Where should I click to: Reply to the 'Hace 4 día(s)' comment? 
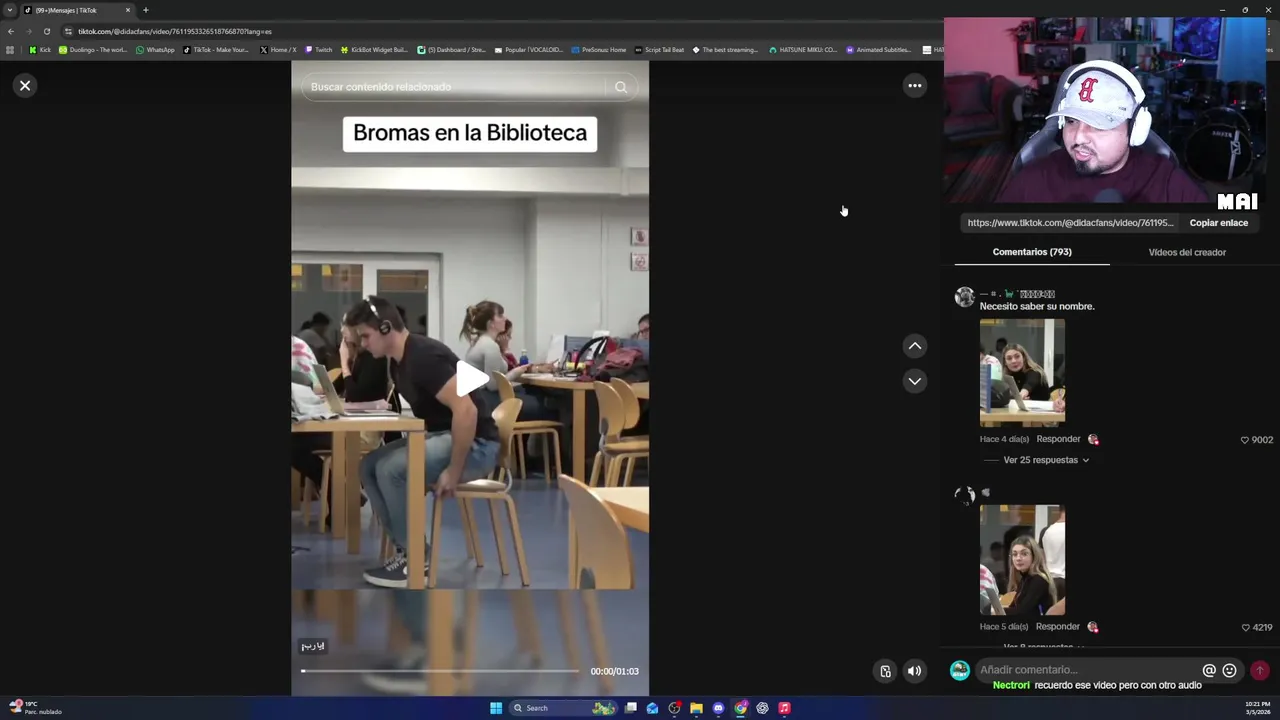(x=1058, y=439)
